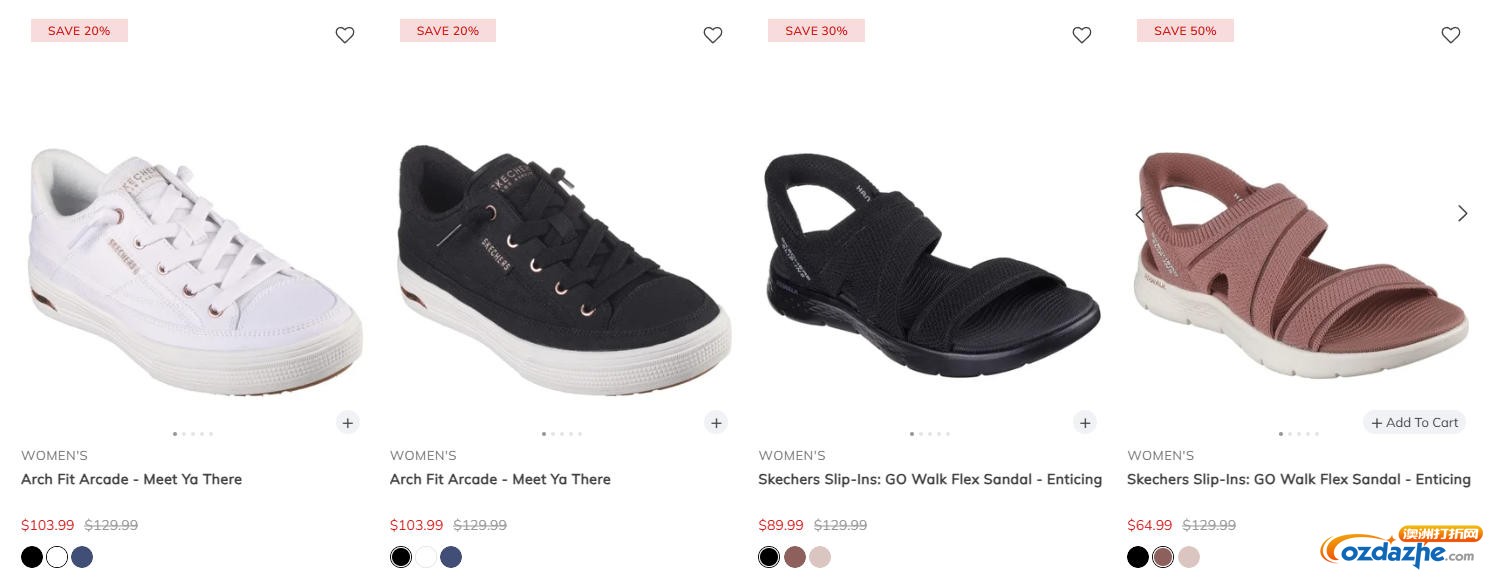Click plus icon under white sneaker image
This screenshot has width=1505, height=581.
pyautogui.click(x=347, y=422)
